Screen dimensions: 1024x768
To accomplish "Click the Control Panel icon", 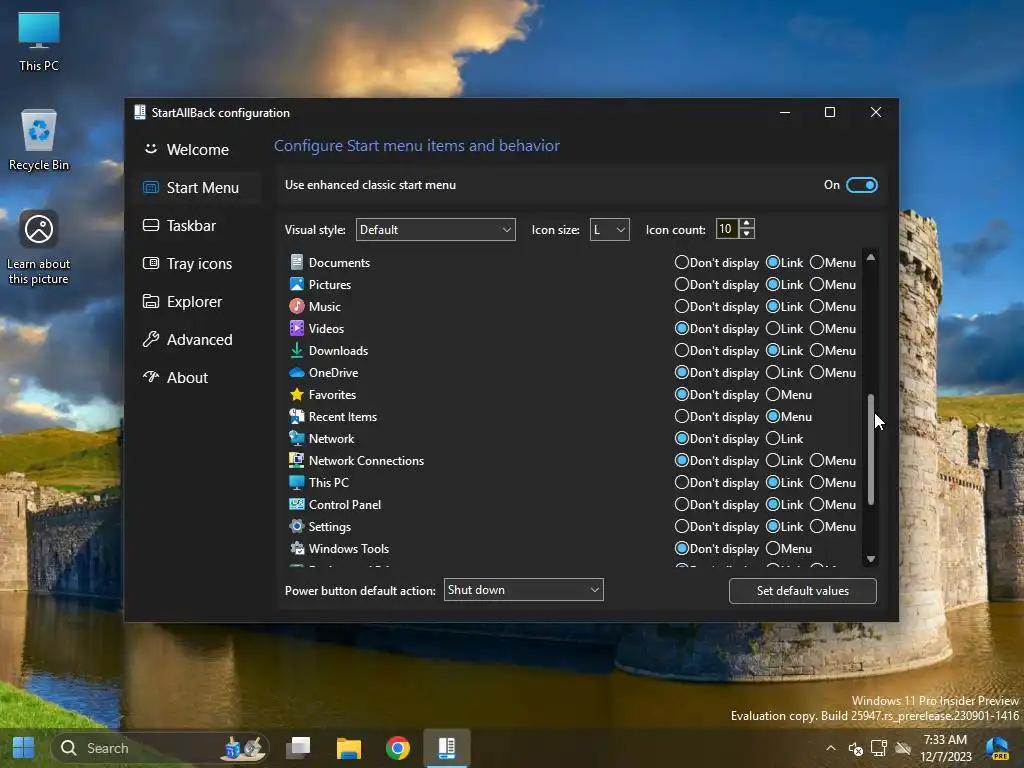I will point(296,505).
